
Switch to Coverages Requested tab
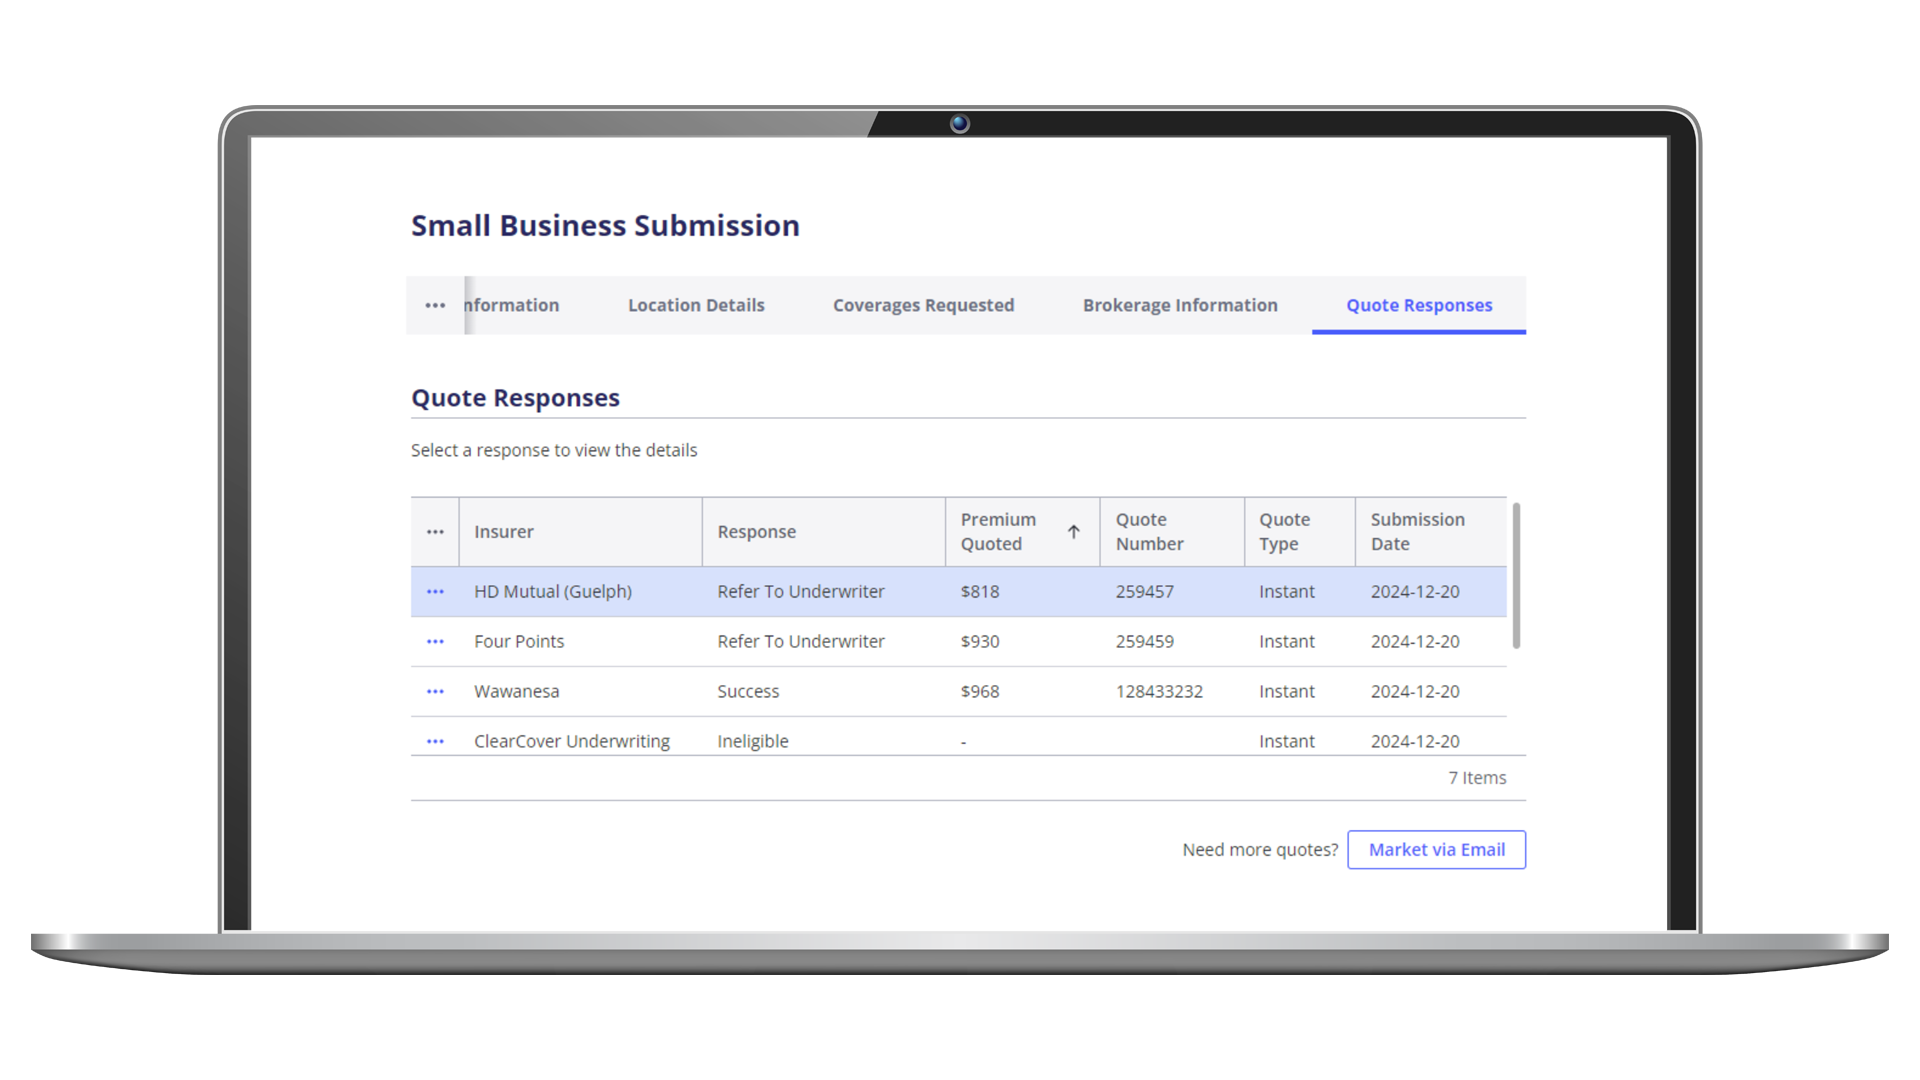click(923, 305)
